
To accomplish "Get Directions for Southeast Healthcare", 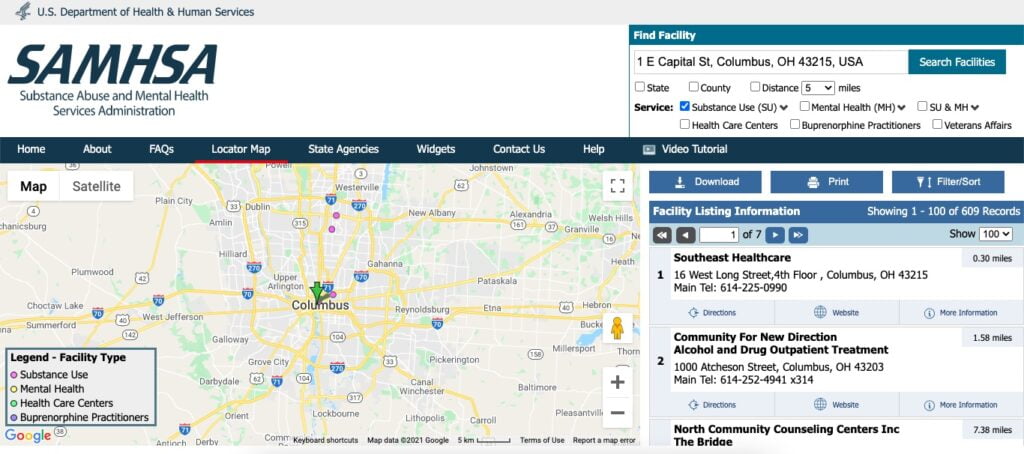I will click(x=712, y=313).
